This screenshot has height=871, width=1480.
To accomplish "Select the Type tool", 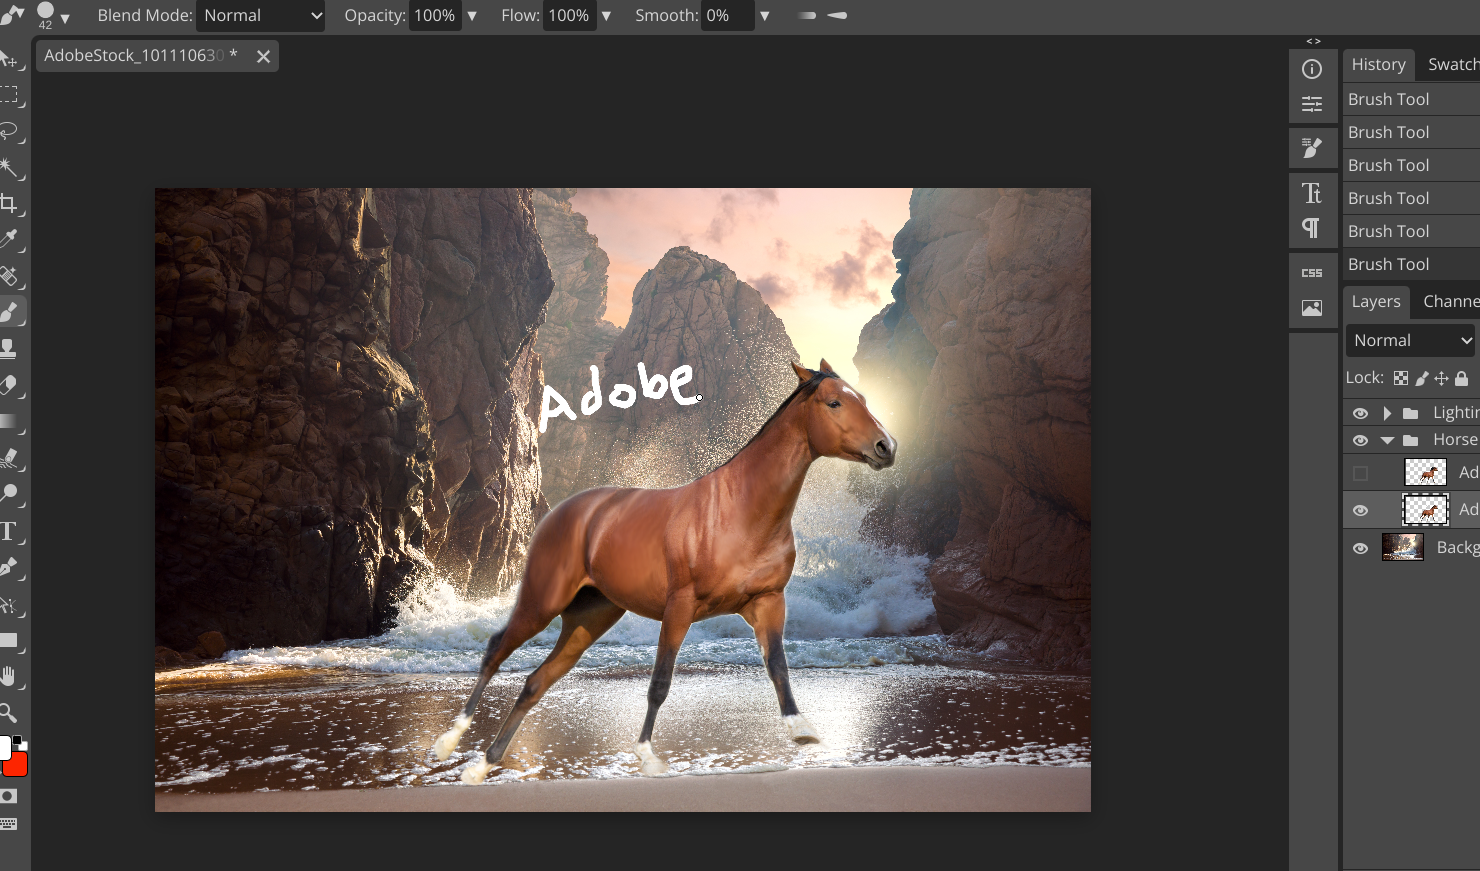I will pyautogui.click(x=10, y=531).
